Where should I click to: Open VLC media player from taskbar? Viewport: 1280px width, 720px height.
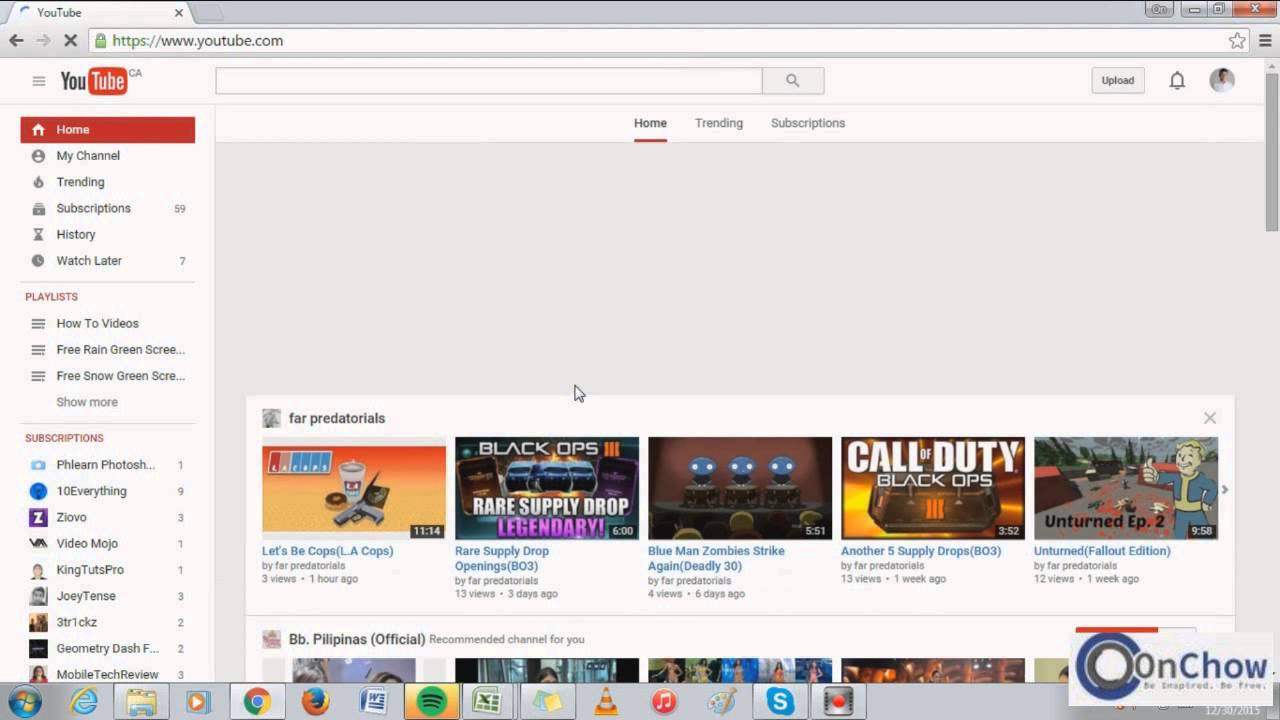[x=606, y=702]
